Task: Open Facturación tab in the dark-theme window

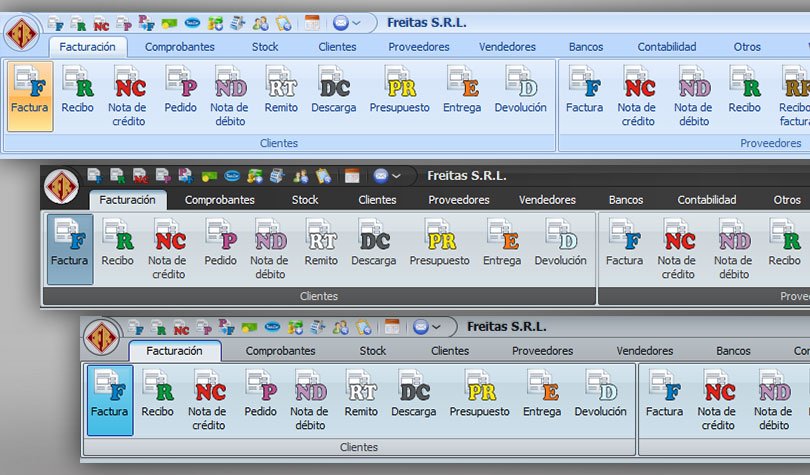Action: 128,200
